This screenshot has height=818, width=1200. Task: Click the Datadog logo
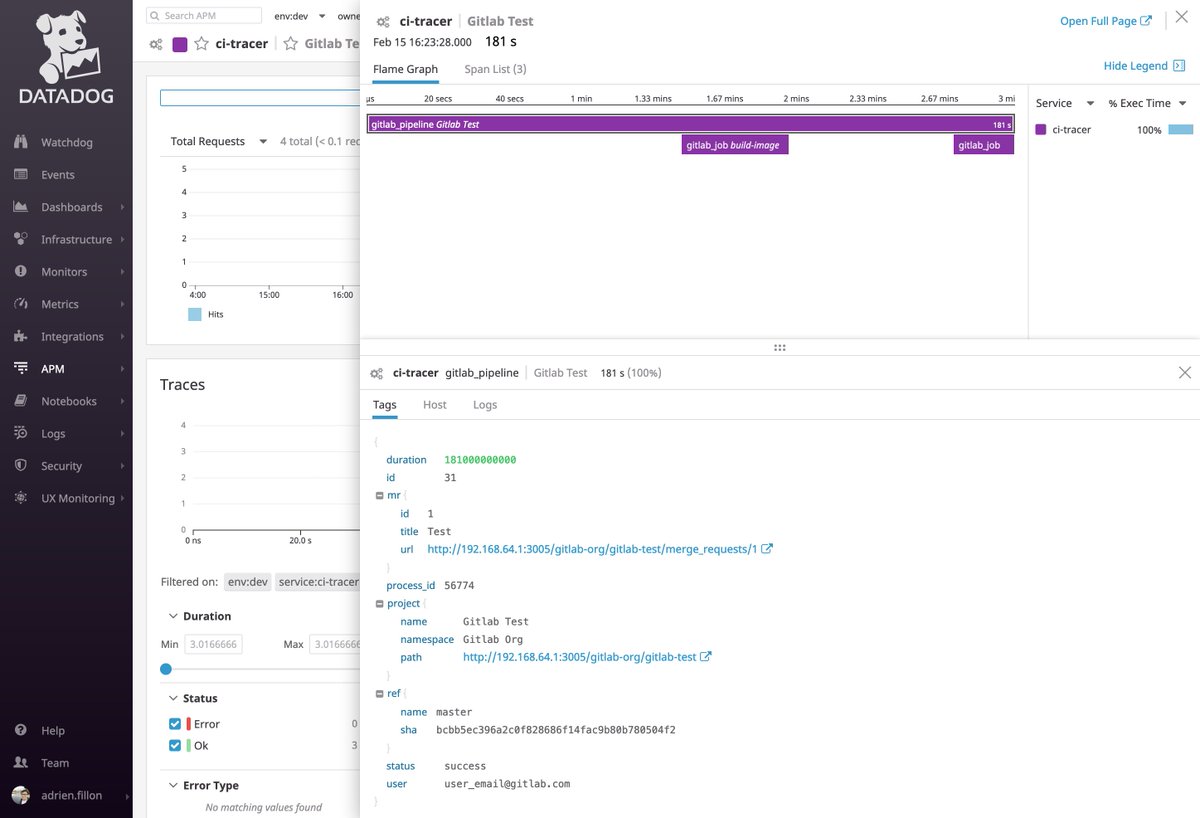[66, 57]
